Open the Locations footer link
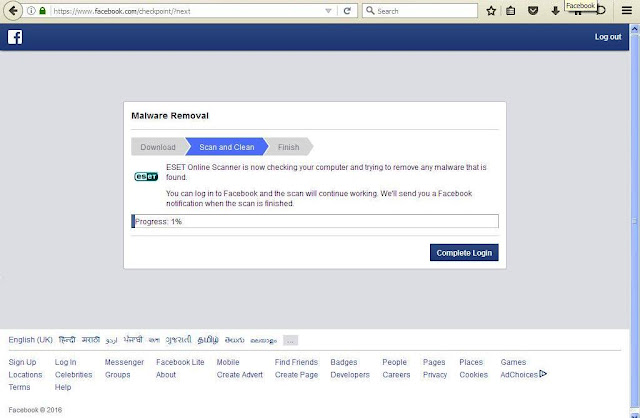This screenshot has width=640, height=418. coord(25,375)
